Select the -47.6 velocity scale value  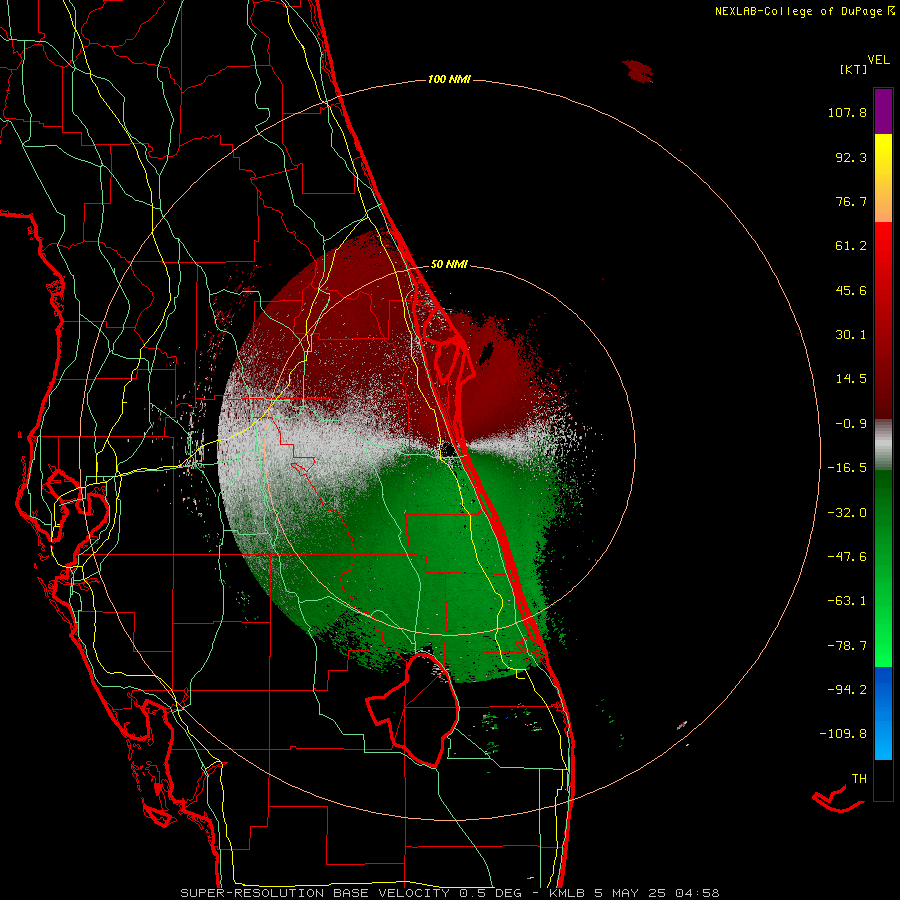(x=847, y=557)
